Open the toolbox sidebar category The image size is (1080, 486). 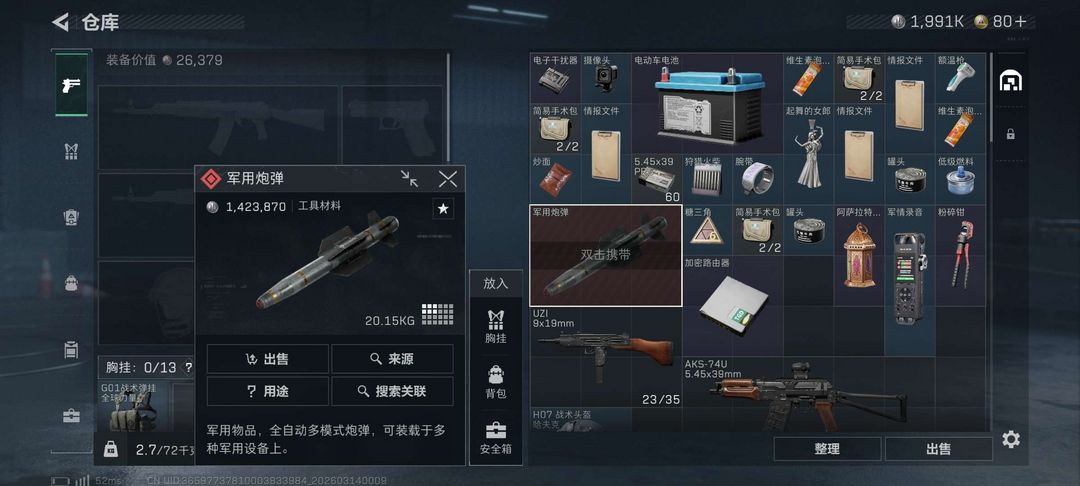71,416
